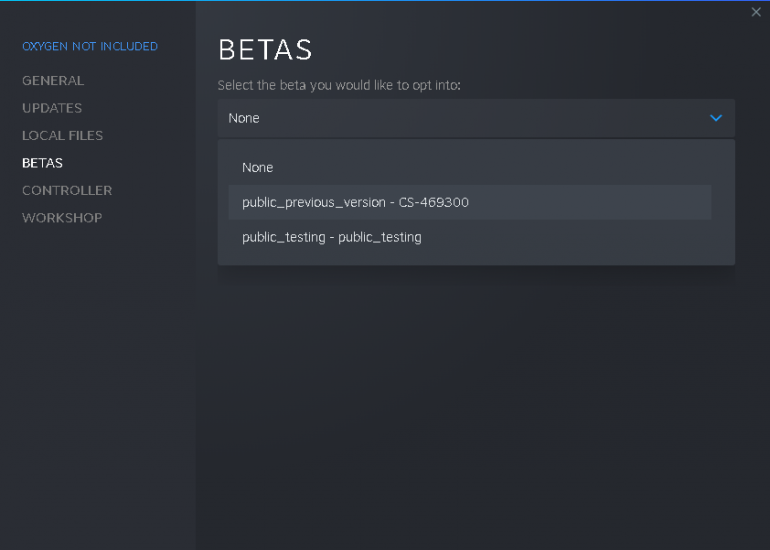Collapse the beta dropdown via chevron arrow
This screenshot has height=550, width=770.
716,118
